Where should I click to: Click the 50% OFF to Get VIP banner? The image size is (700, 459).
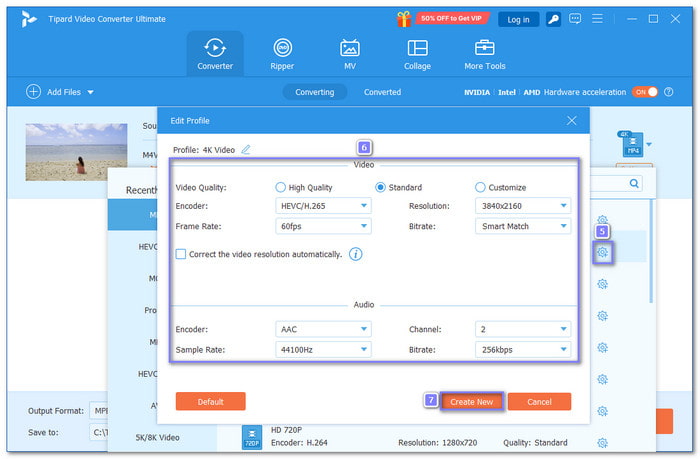[x=452, y=18]
